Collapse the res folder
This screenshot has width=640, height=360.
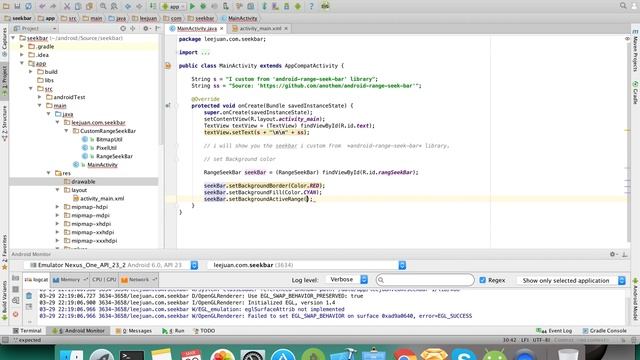(49, 173)
